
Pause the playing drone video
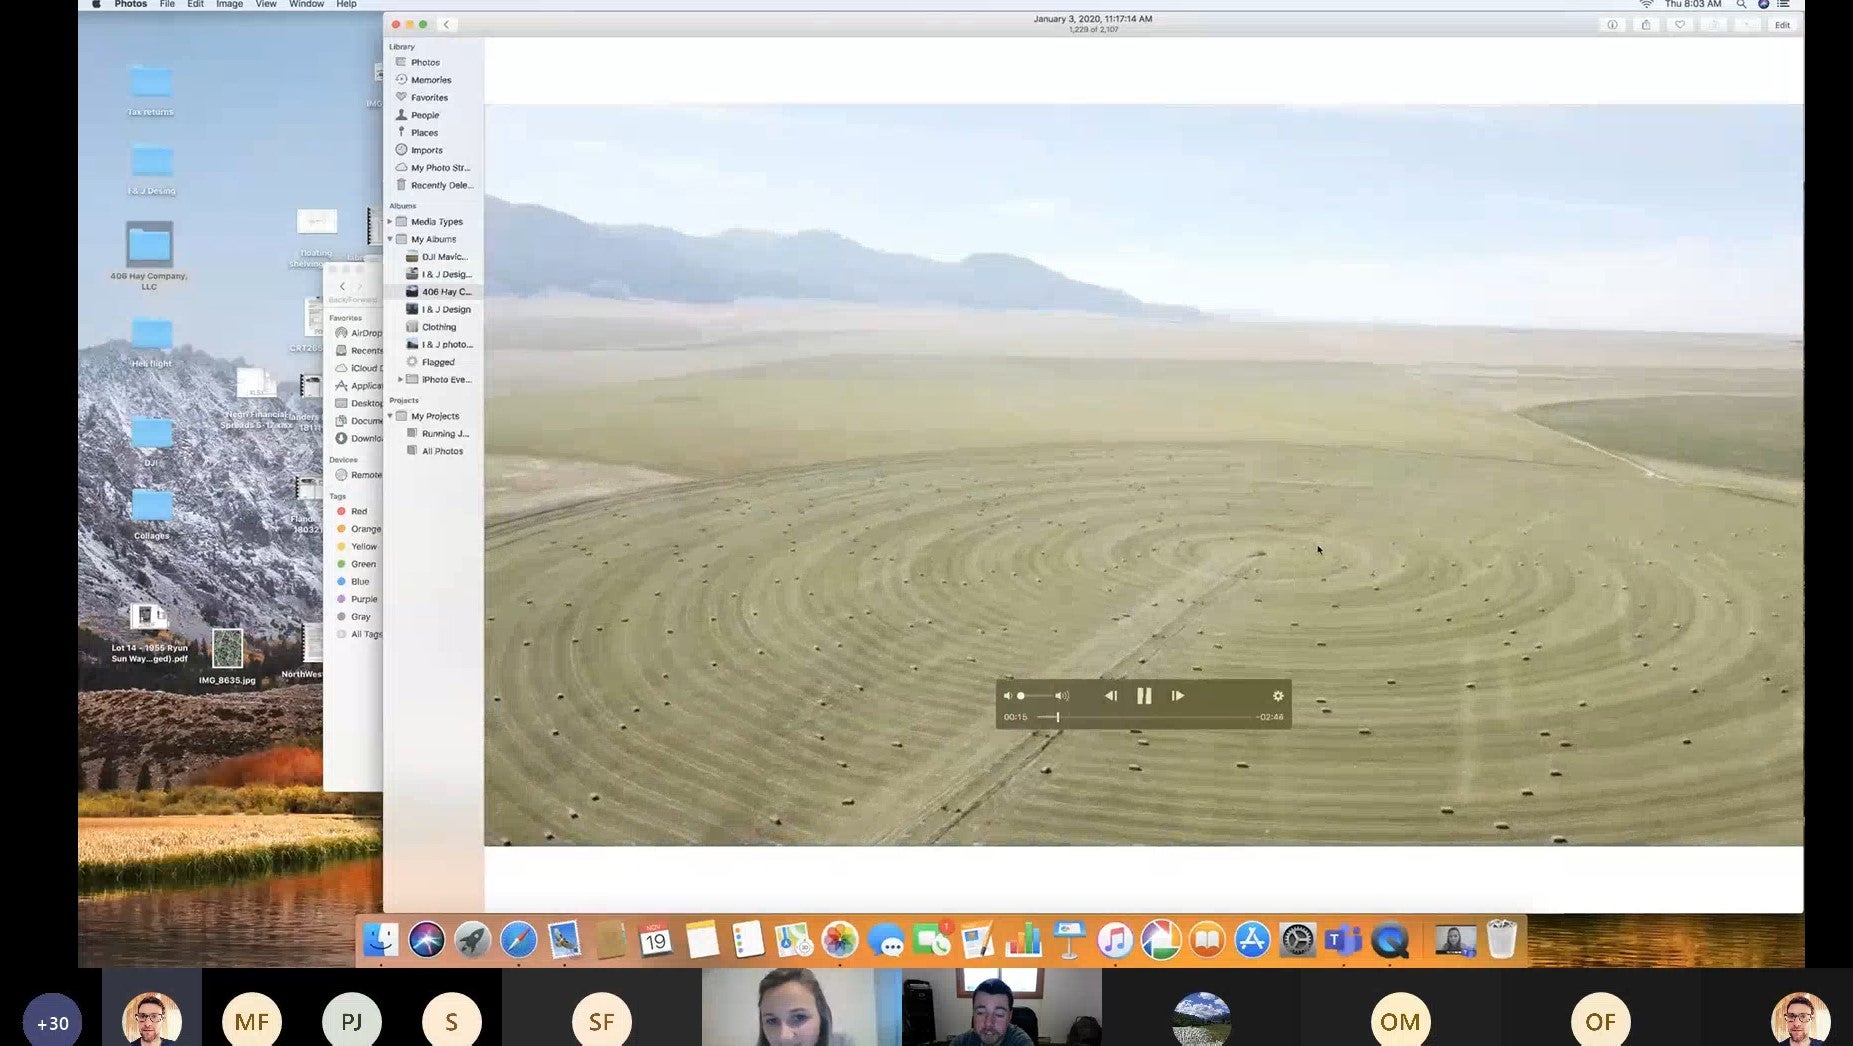(x=1144, y=696)
